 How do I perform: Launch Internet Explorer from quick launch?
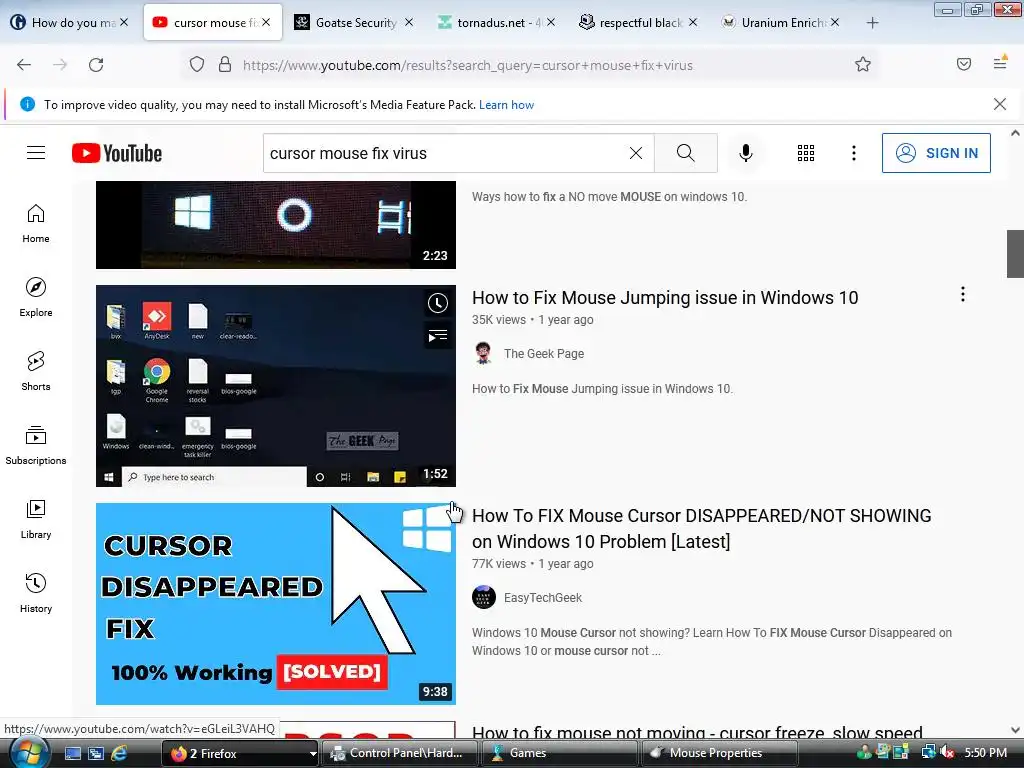click(119, 753)
